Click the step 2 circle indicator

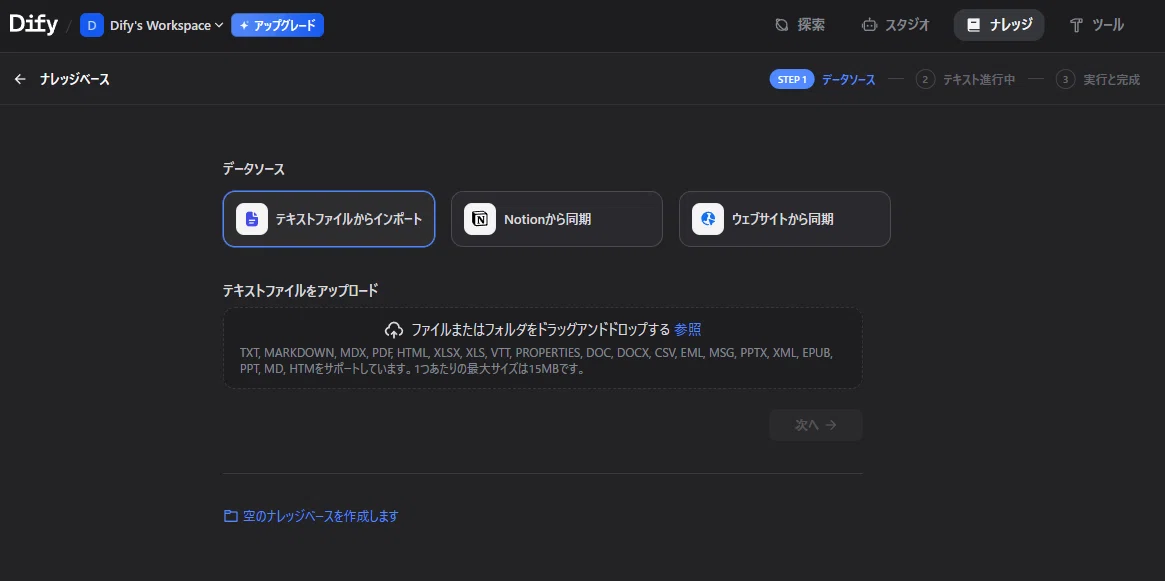[x=925, y=79]
